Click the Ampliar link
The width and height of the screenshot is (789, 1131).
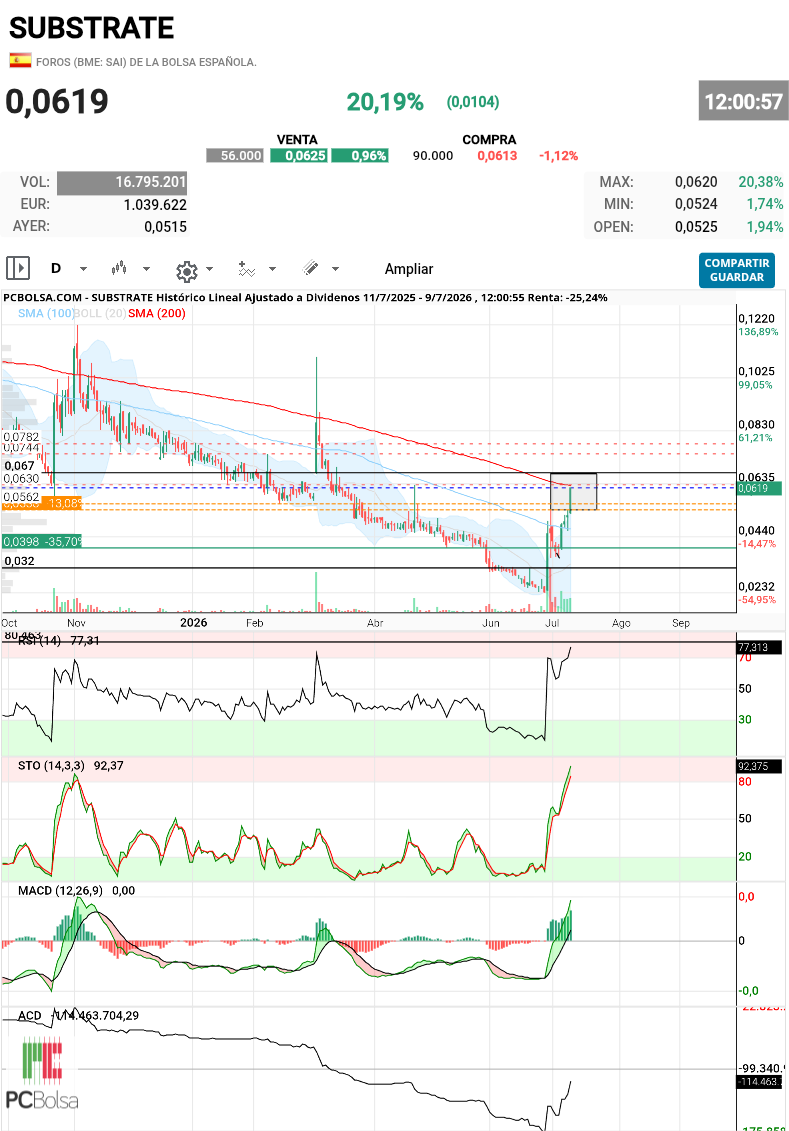(409, 269)
